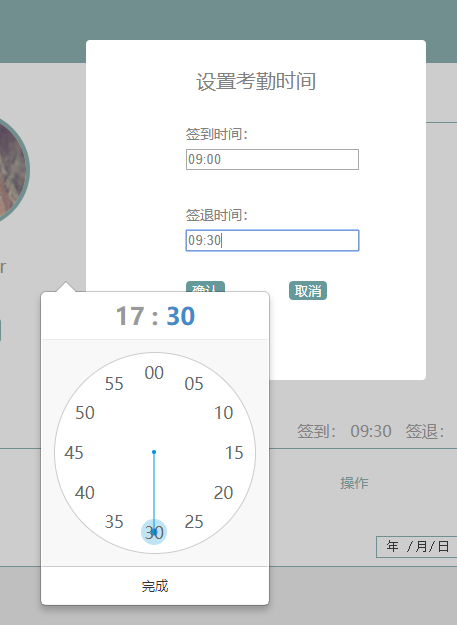457x625 pixels.
Task: Click the user avatar picture
Action: coord(12,170)
